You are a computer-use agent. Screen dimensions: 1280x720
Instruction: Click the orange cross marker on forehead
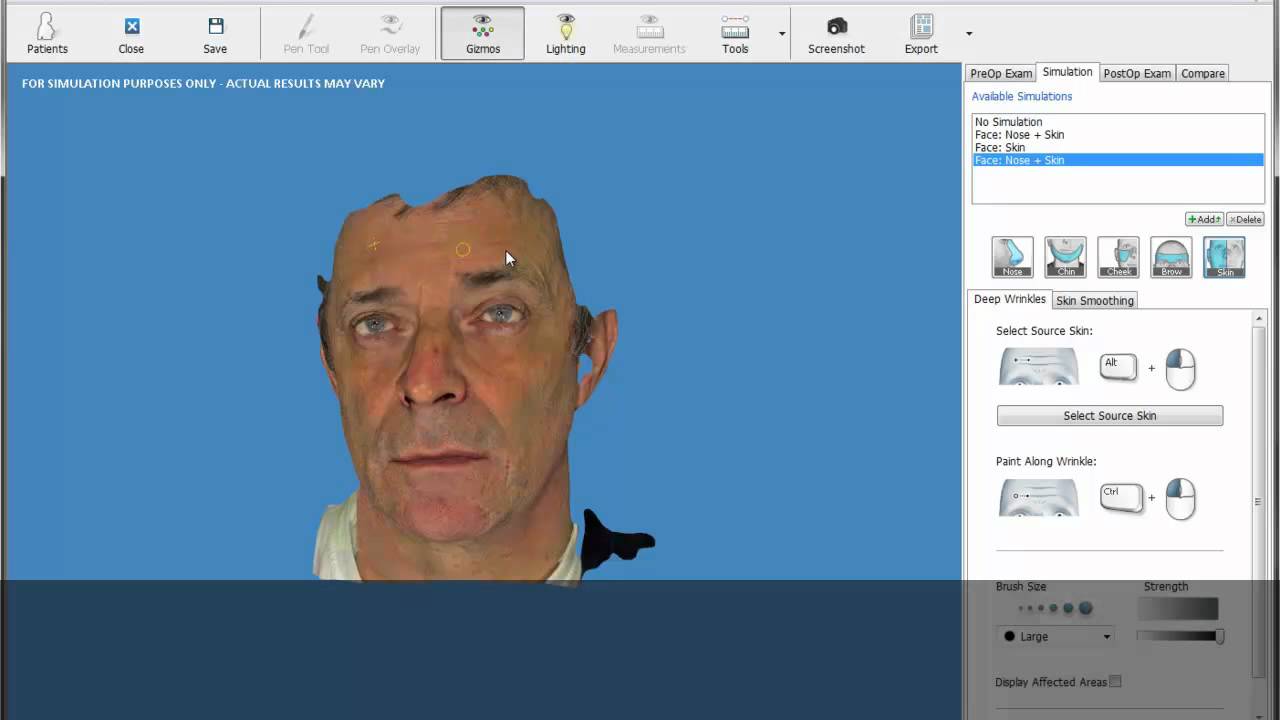coord(373,244)
